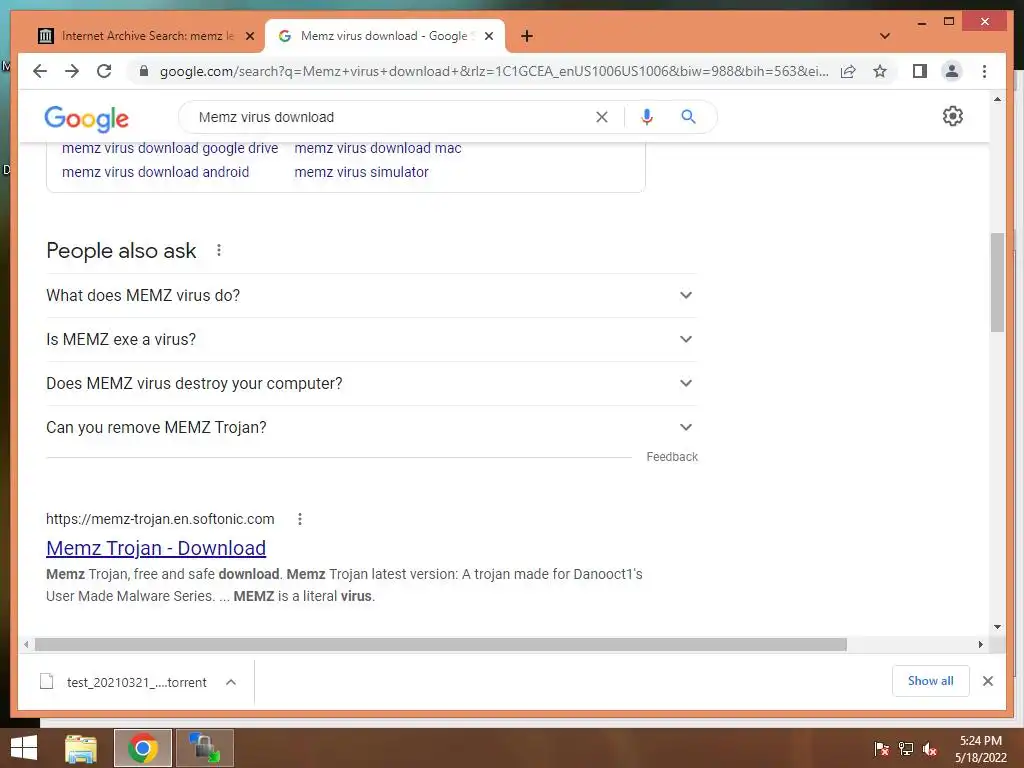Open Action Center flag tray icon

[x=881, y=749]
